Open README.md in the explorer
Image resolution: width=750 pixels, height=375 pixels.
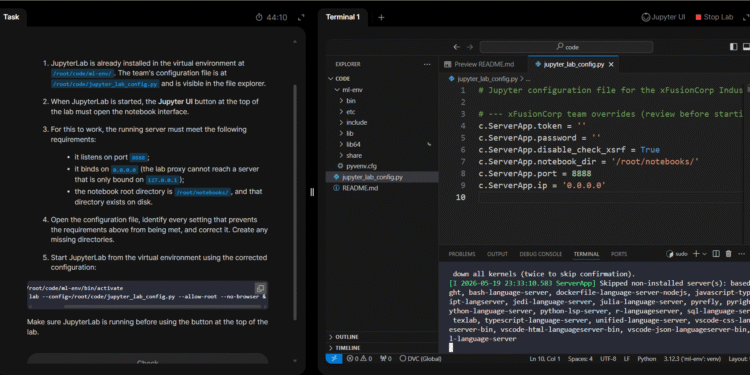tap(360, 188)
